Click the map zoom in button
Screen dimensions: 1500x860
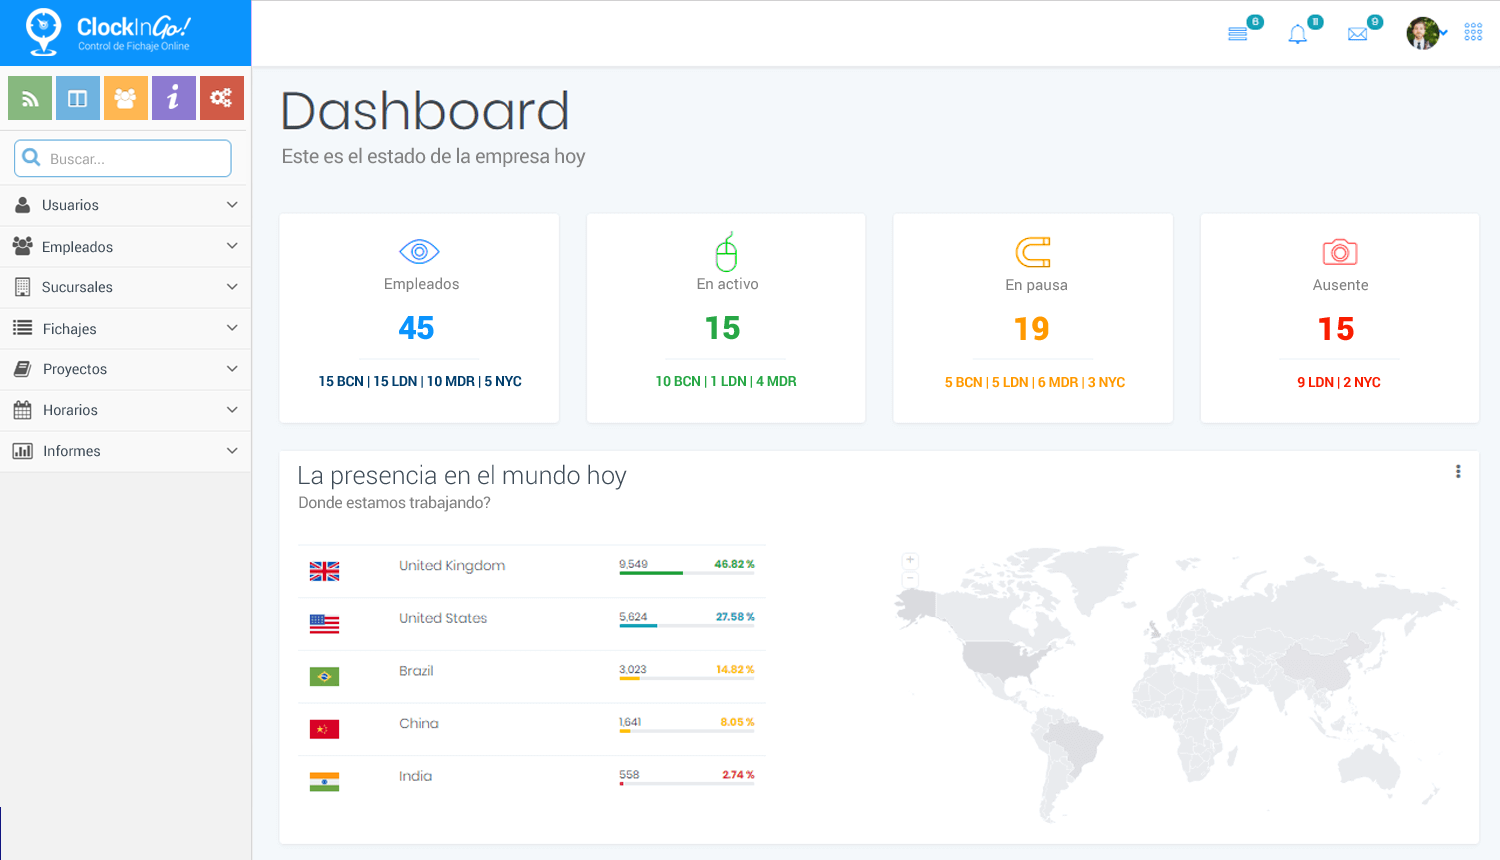[910, 561]
